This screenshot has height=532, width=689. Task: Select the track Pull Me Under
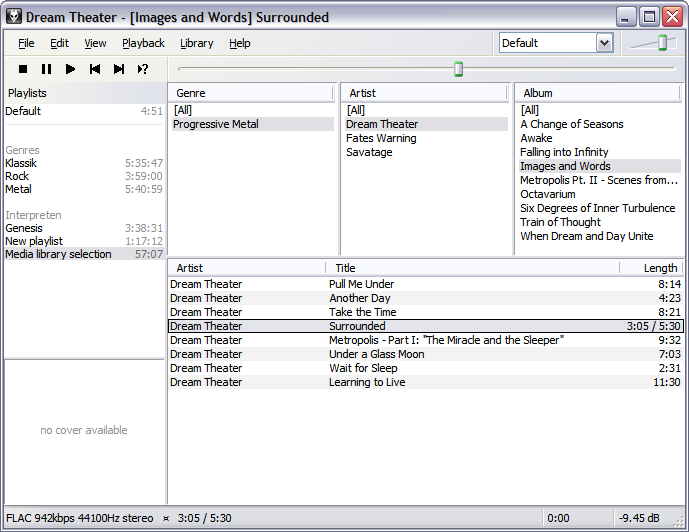pos(425,284)
